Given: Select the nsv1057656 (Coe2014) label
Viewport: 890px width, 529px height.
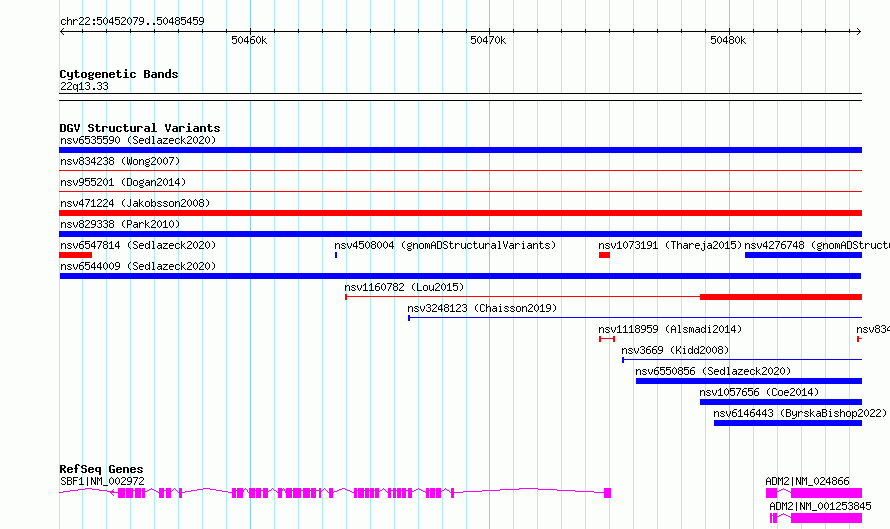Looking at the screenshot, I should click(x=759, y=392).
